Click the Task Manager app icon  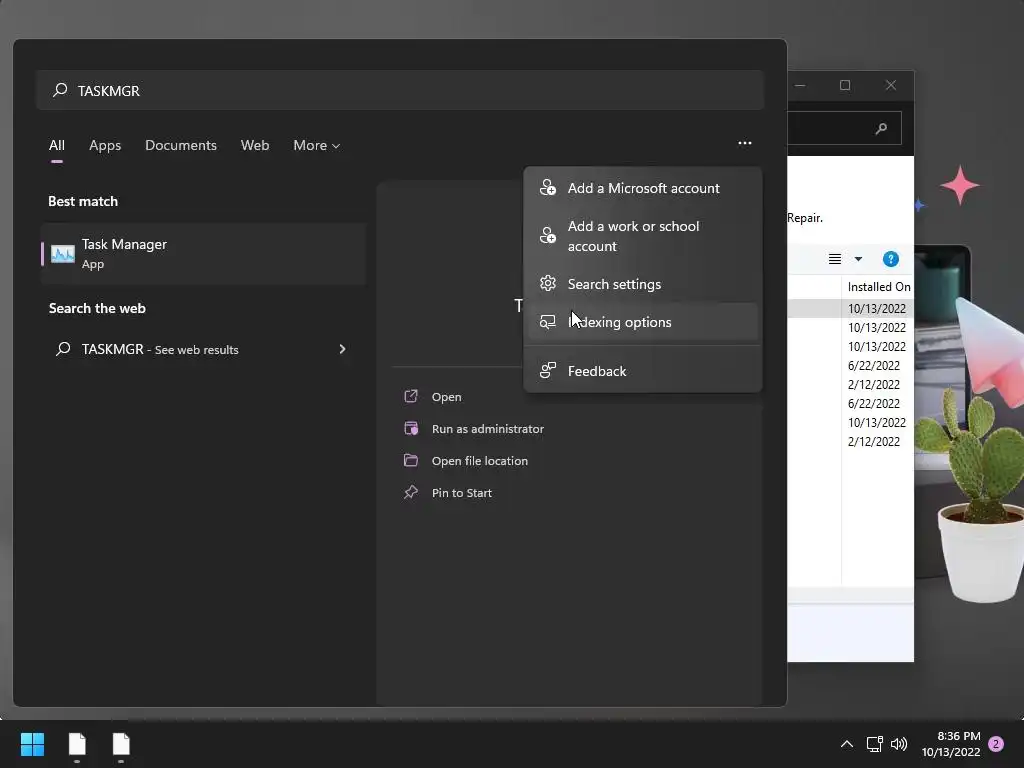click(63, 254)
